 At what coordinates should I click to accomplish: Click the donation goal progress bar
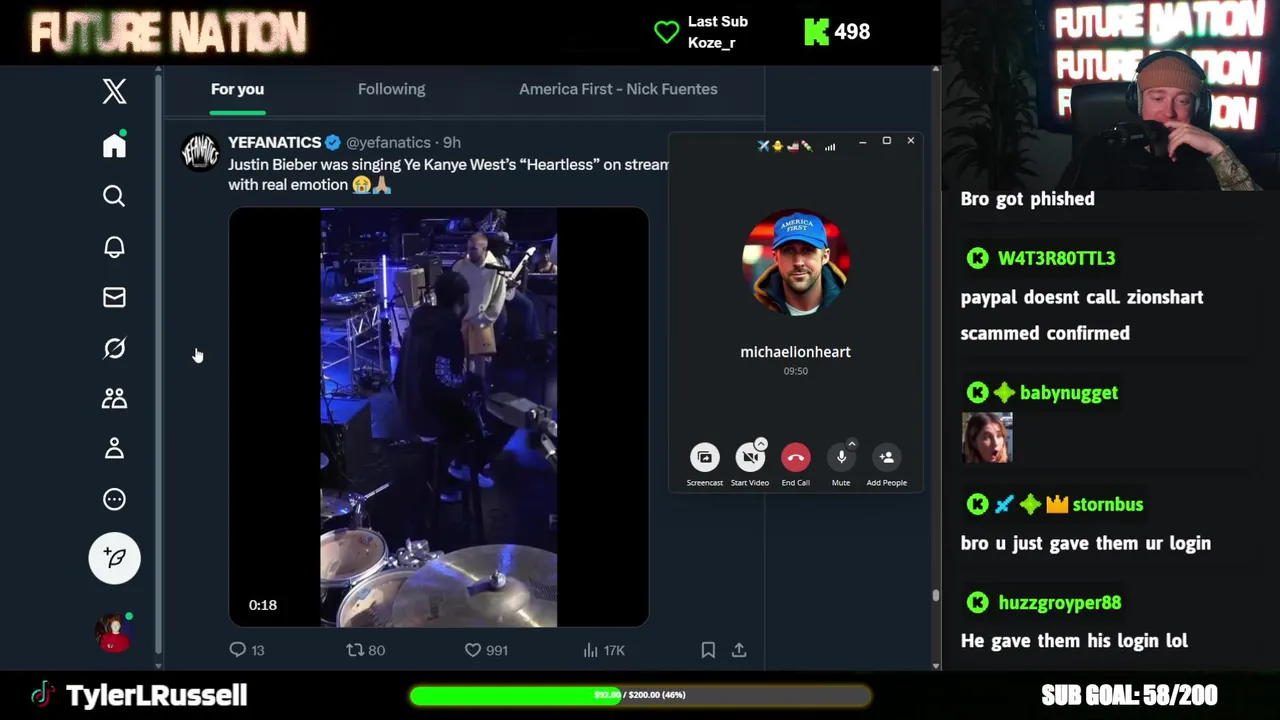point(640,695)
